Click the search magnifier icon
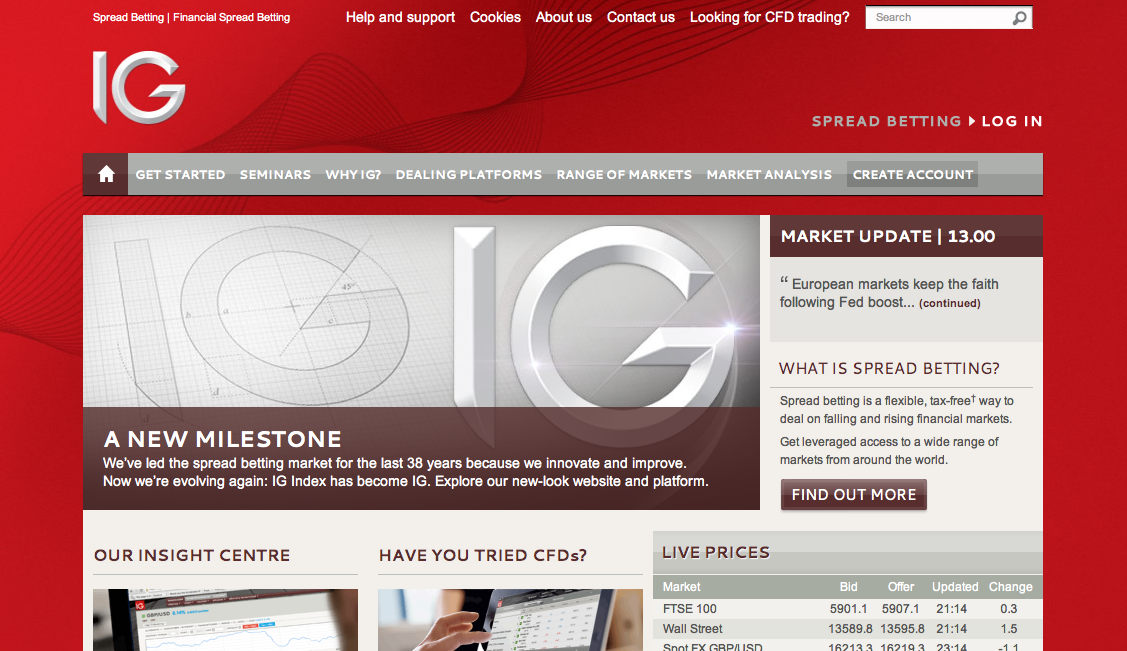This screenshot has width=1127, height=651. coord(1019,18)
